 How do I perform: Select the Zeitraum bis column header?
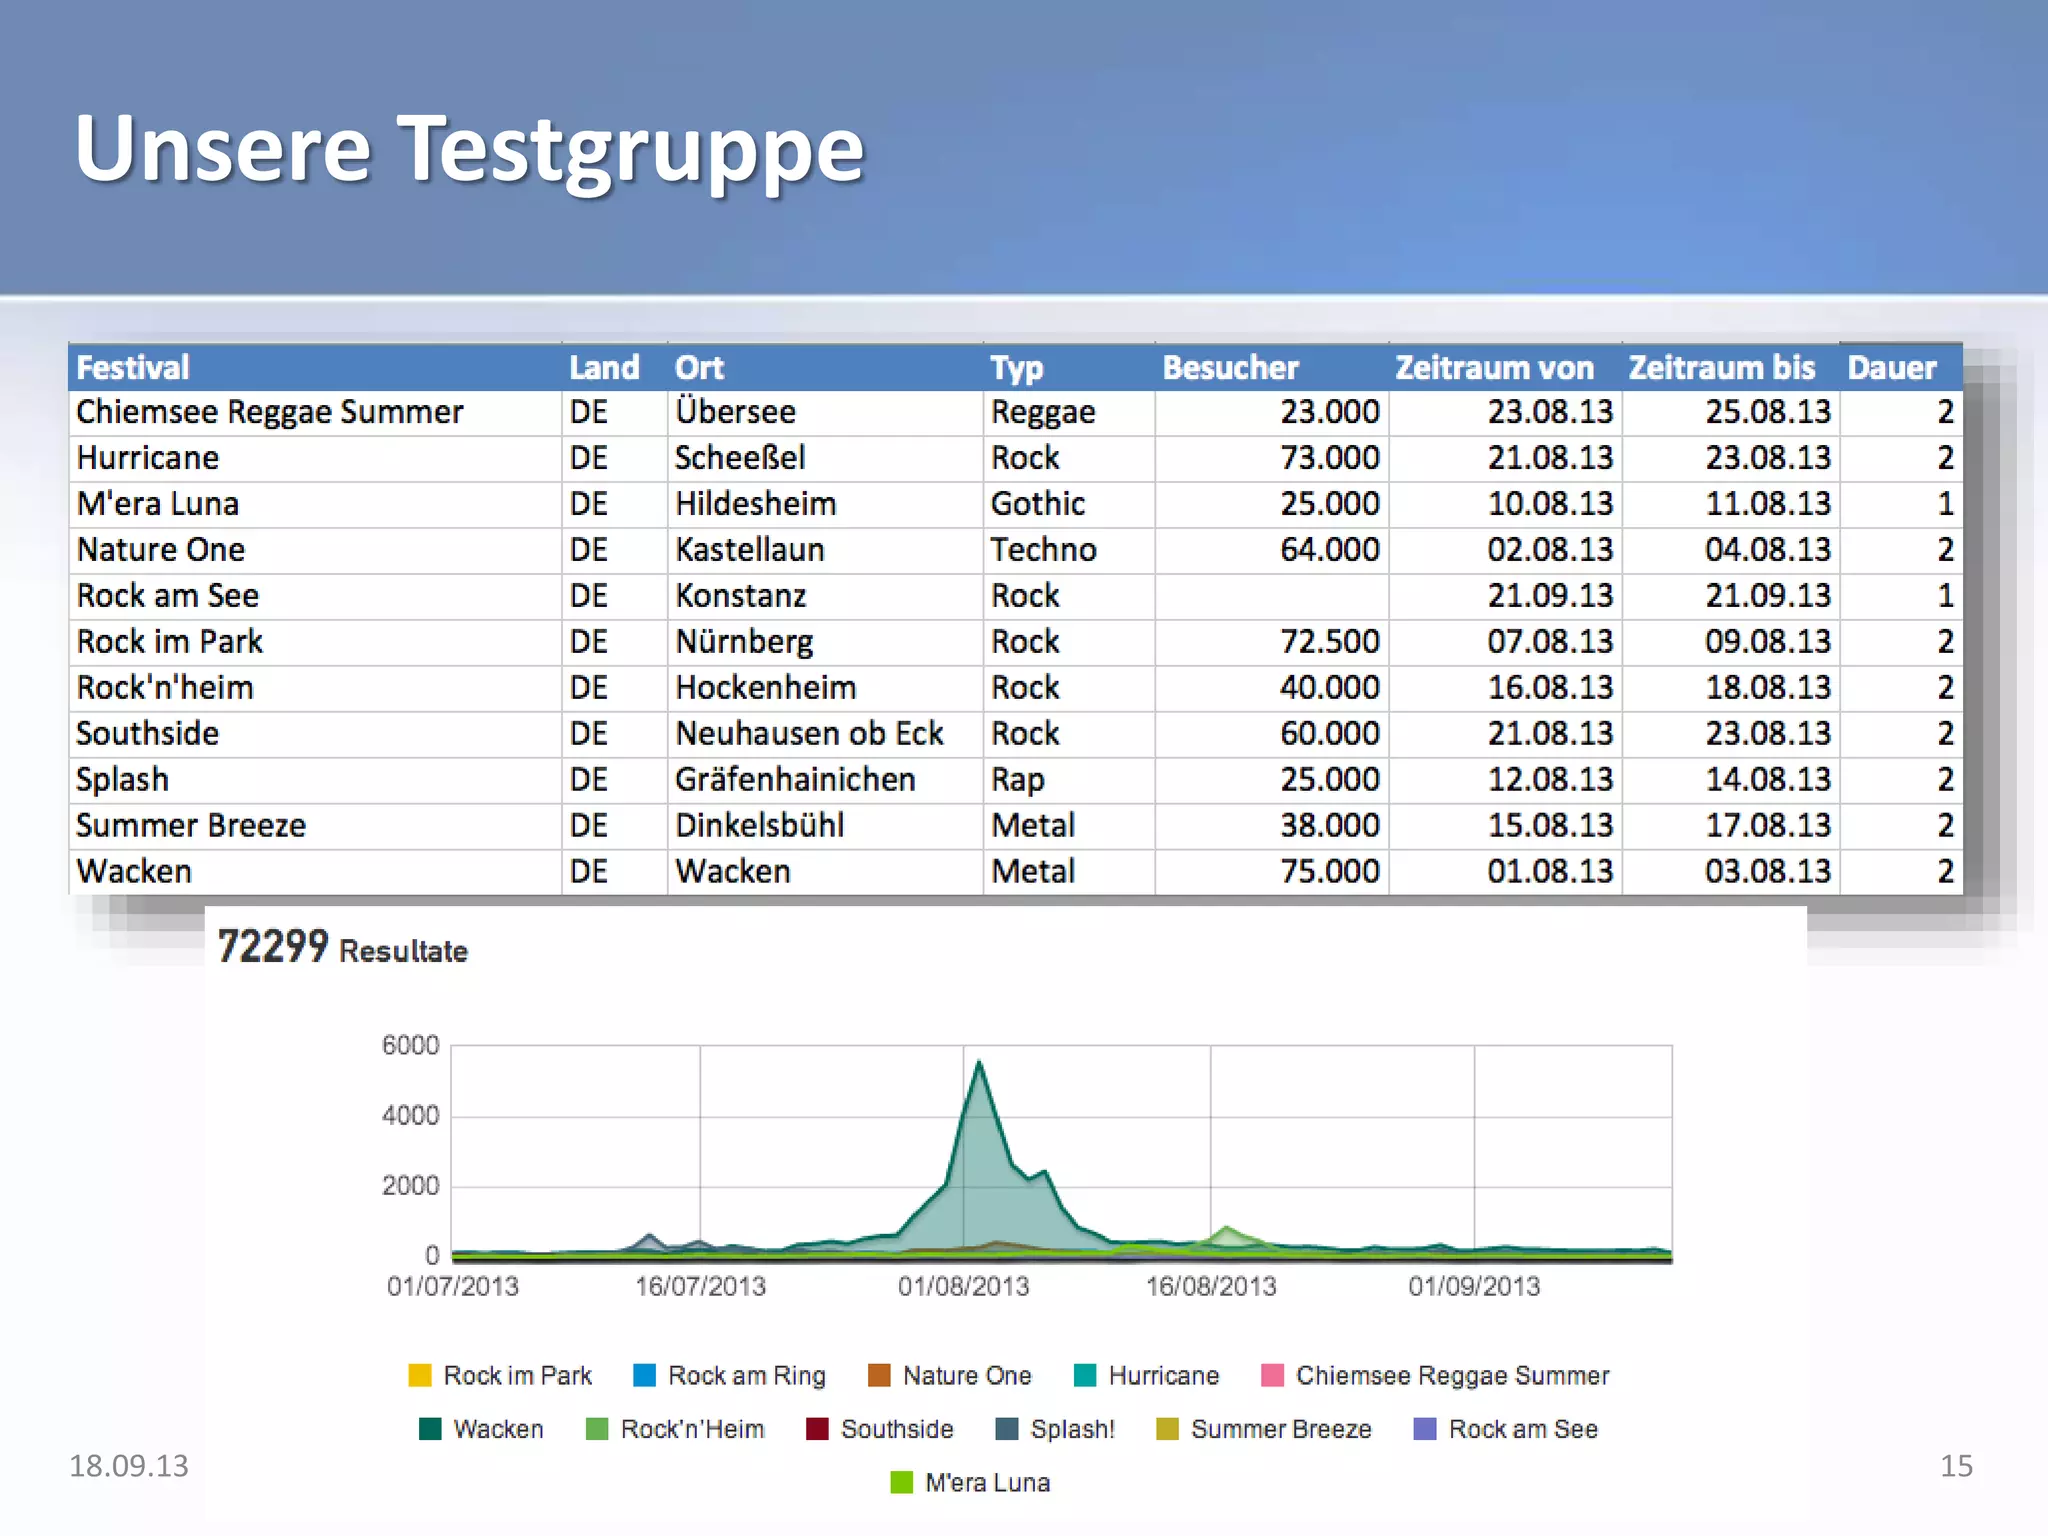(1731, 367)
